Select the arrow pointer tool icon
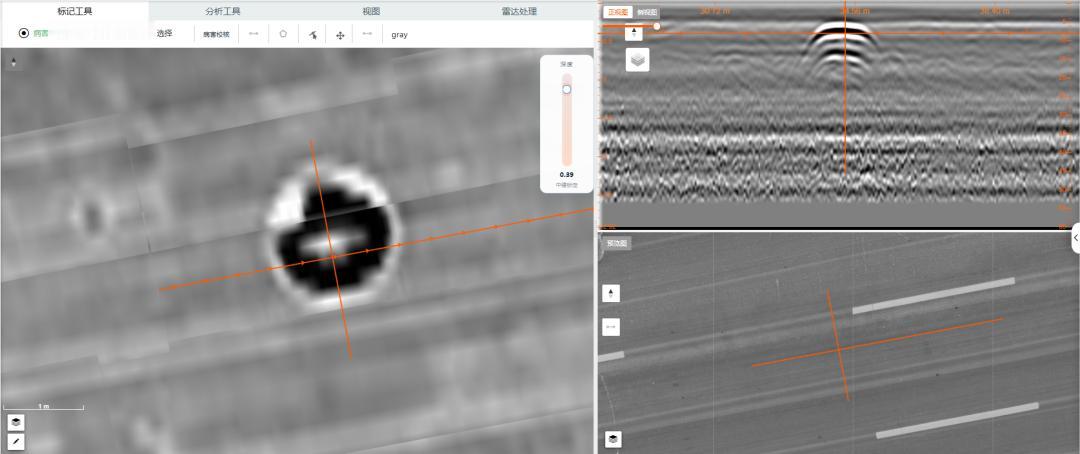This screenshot has width=1080, height=454. pos(312,34)
